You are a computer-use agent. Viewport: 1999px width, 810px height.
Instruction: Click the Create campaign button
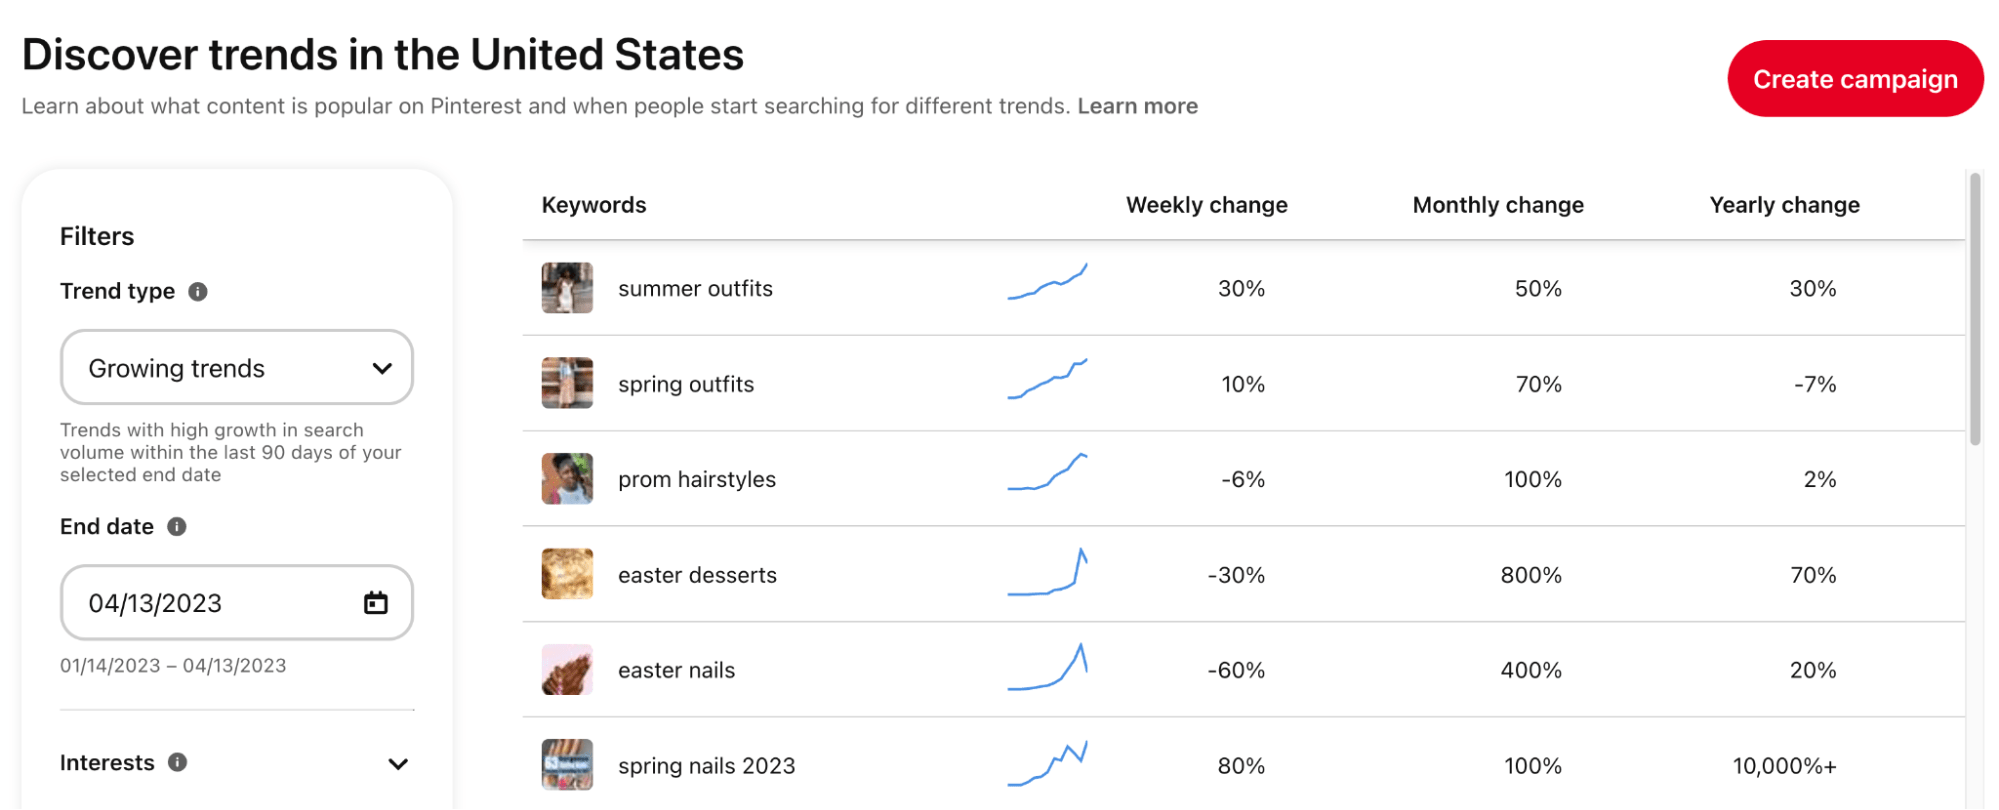click(x=1854, y=78)
